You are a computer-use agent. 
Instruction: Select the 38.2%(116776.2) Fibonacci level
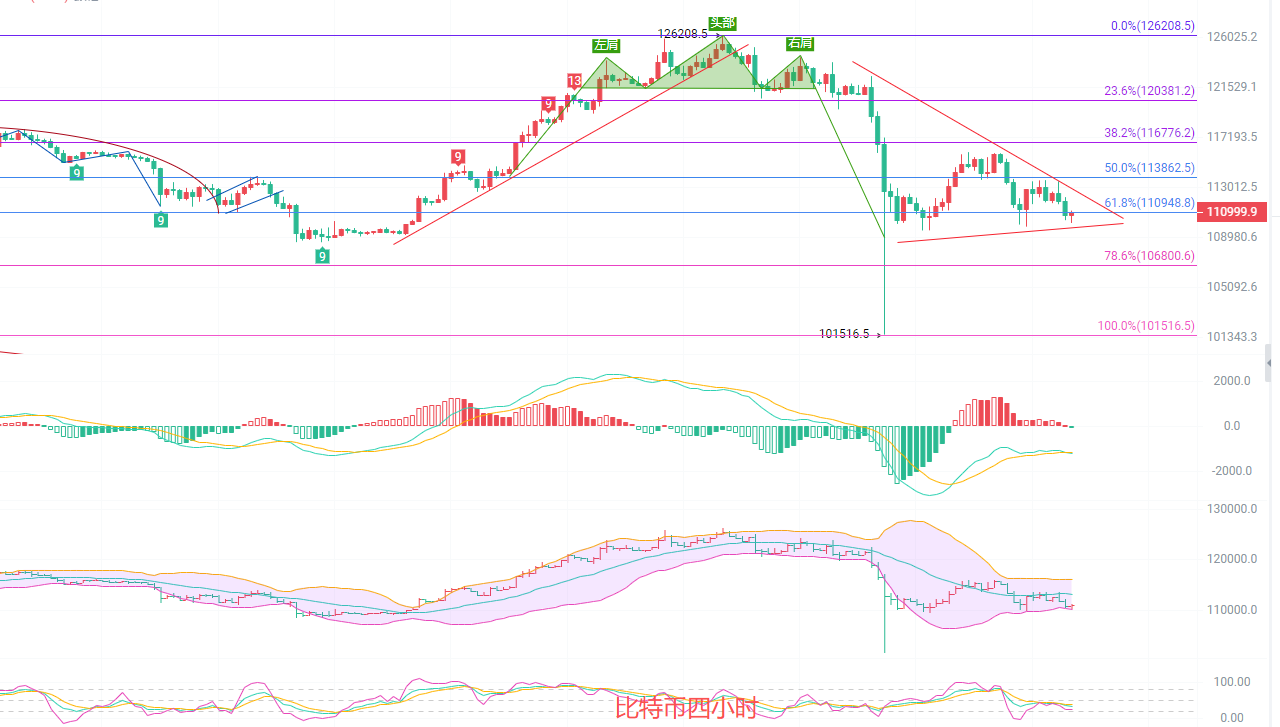pos(1149,132)
